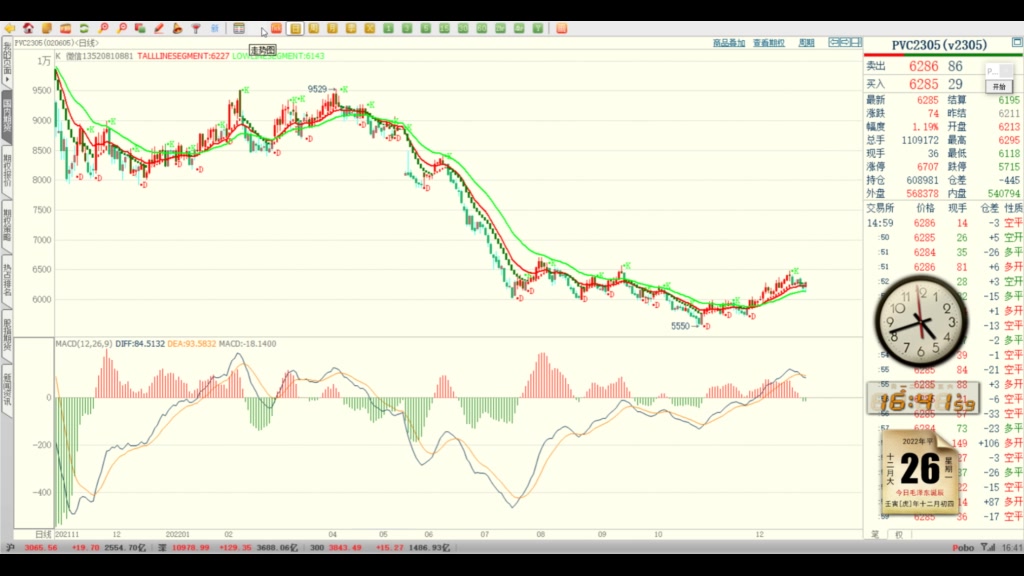Click the MACD(12,26,9) indicator label

point(84,344)
